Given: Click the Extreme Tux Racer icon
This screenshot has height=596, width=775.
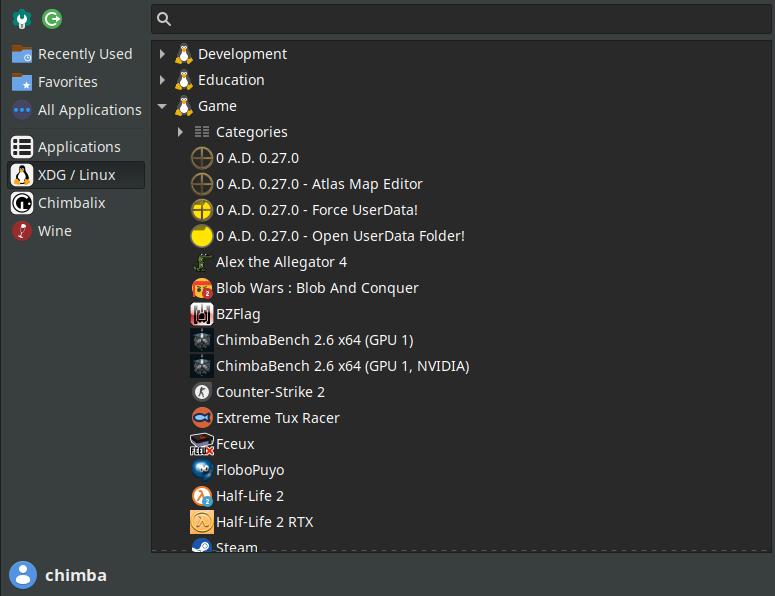Looking at the screenshot, I should pyautogui.click(x=202, y=418).
